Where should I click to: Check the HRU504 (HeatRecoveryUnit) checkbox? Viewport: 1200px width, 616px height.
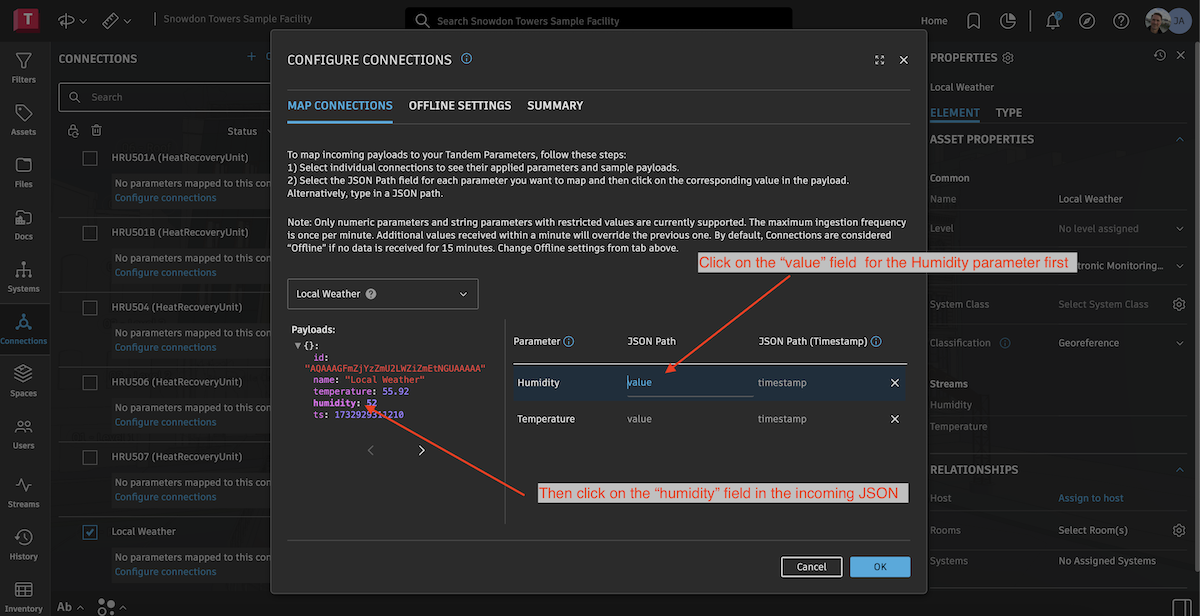(90, 307)
